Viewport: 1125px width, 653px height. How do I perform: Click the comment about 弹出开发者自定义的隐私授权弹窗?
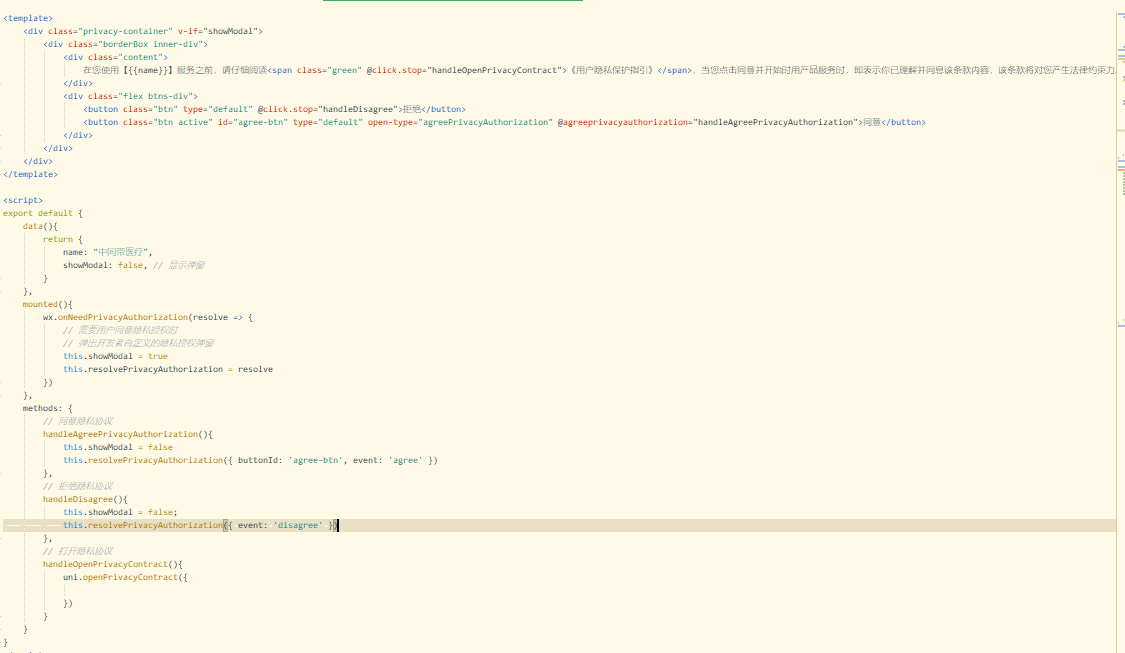(x=138, y=343)
